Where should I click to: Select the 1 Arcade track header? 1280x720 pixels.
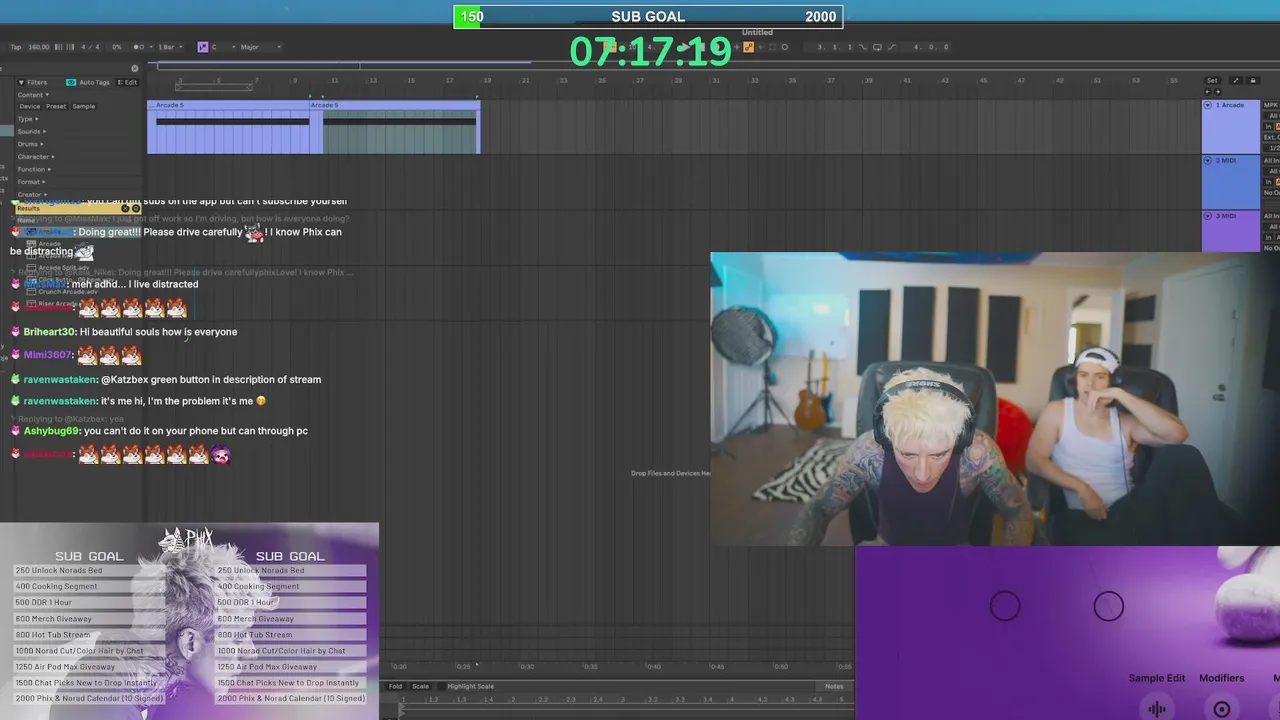(1231, 126)
